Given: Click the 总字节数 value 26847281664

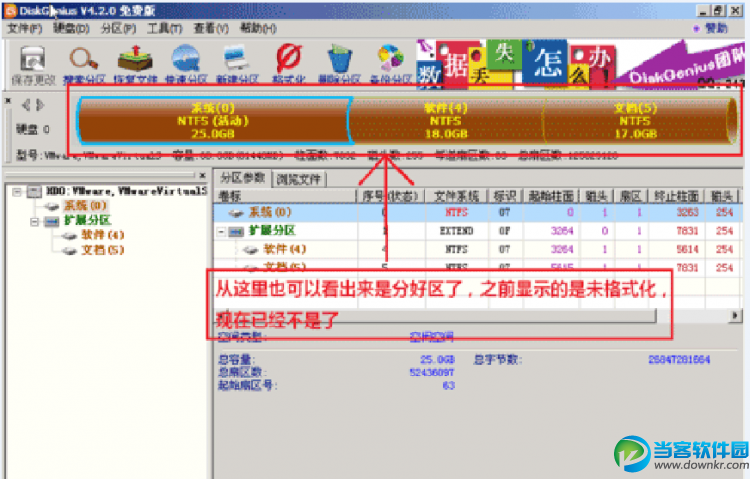Looking at the screenshot, I should [x=679, y=360].
